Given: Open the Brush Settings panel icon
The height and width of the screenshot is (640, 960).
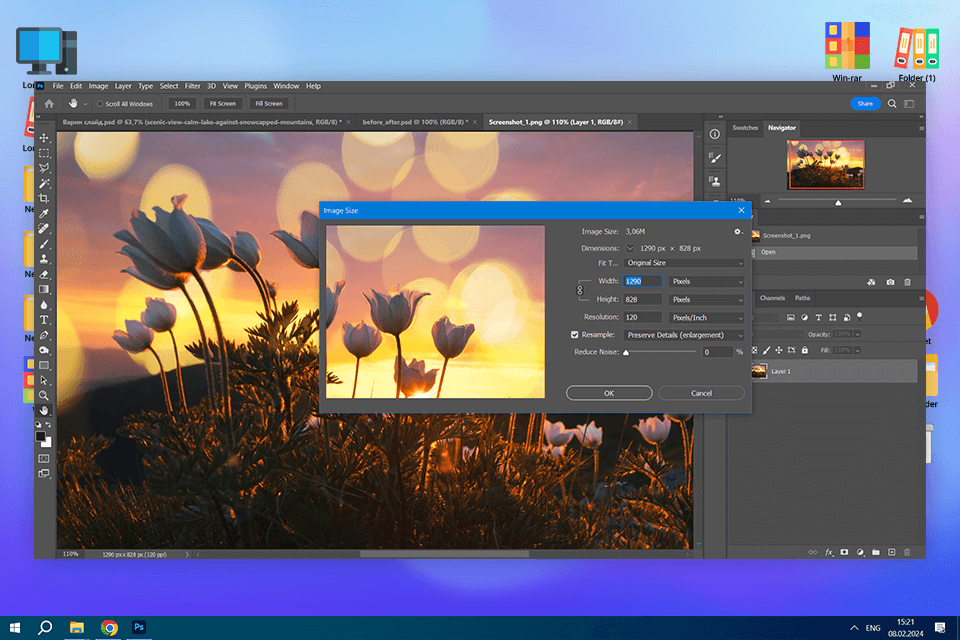Looking at the screenshot, I should (714, 158).
